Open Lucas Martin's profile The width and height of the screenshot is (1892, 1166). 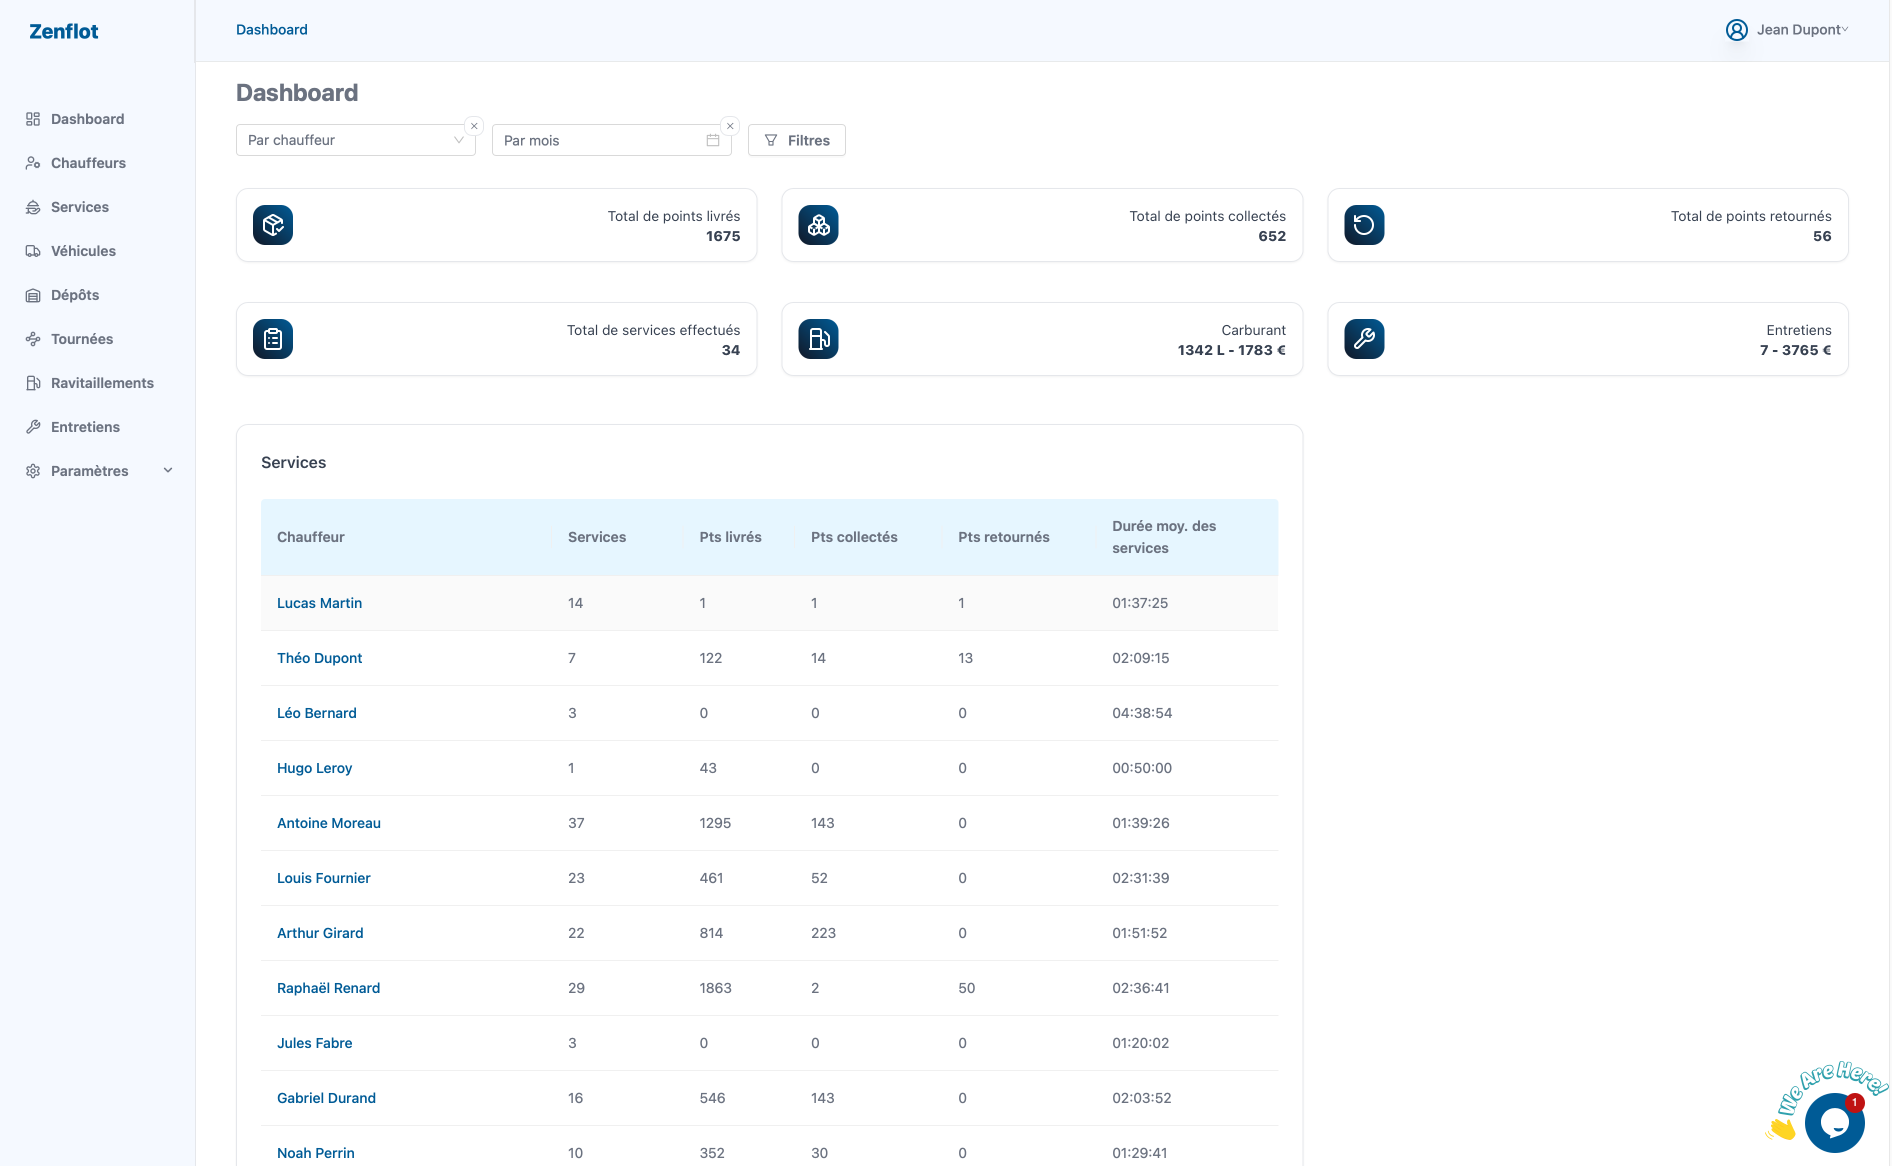click(320, 603)
